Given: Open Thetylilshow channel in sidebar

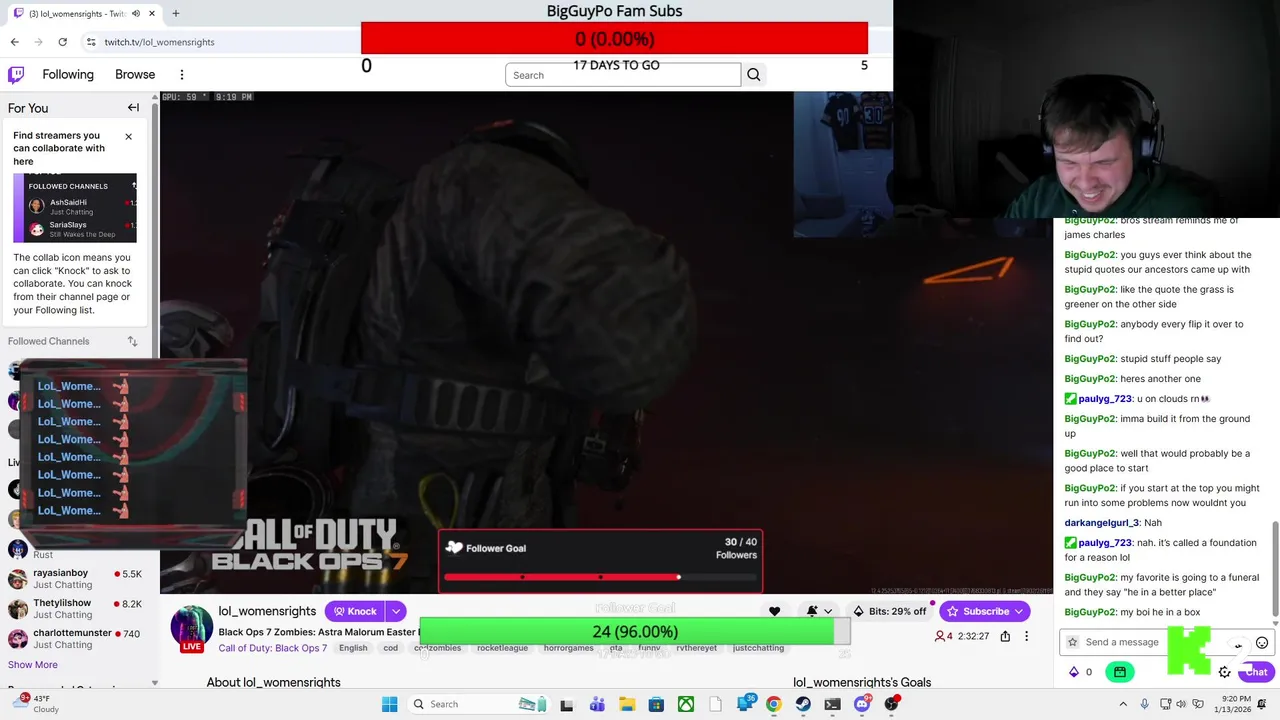Looking at the screenshot, I should tap(75, 608).
